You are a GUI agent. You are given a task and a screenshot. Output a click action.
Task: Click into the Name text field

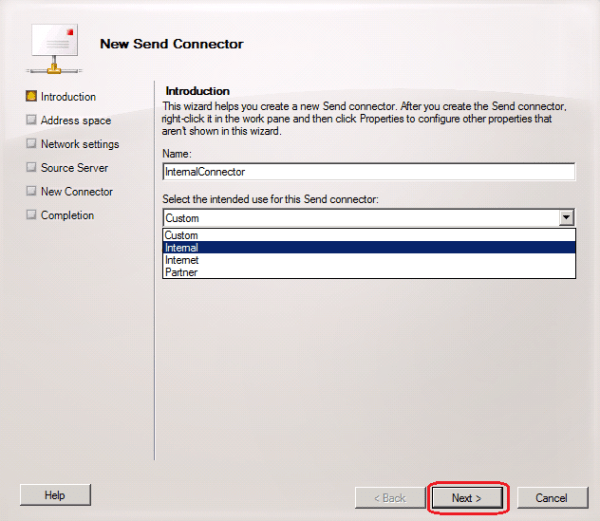point(368,172)
